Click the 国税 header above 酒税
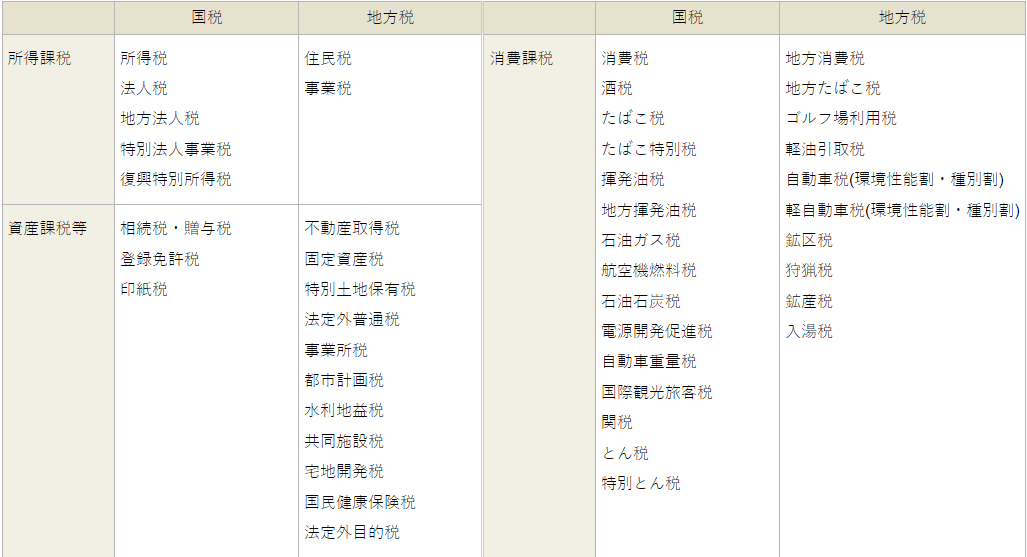Image resolution: width=1027 pixels, height=557 pixels. (x=688, y=18)
